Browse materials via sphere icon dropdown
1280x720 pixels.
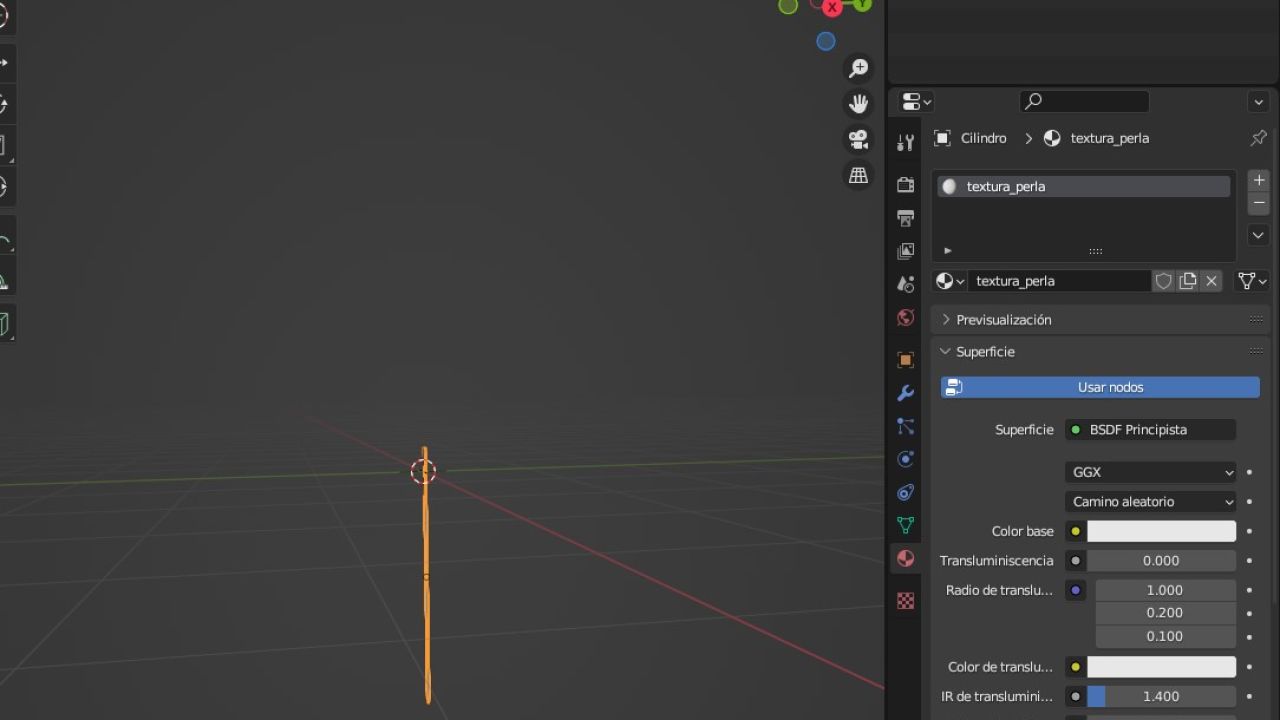click(x=949, y=281)
